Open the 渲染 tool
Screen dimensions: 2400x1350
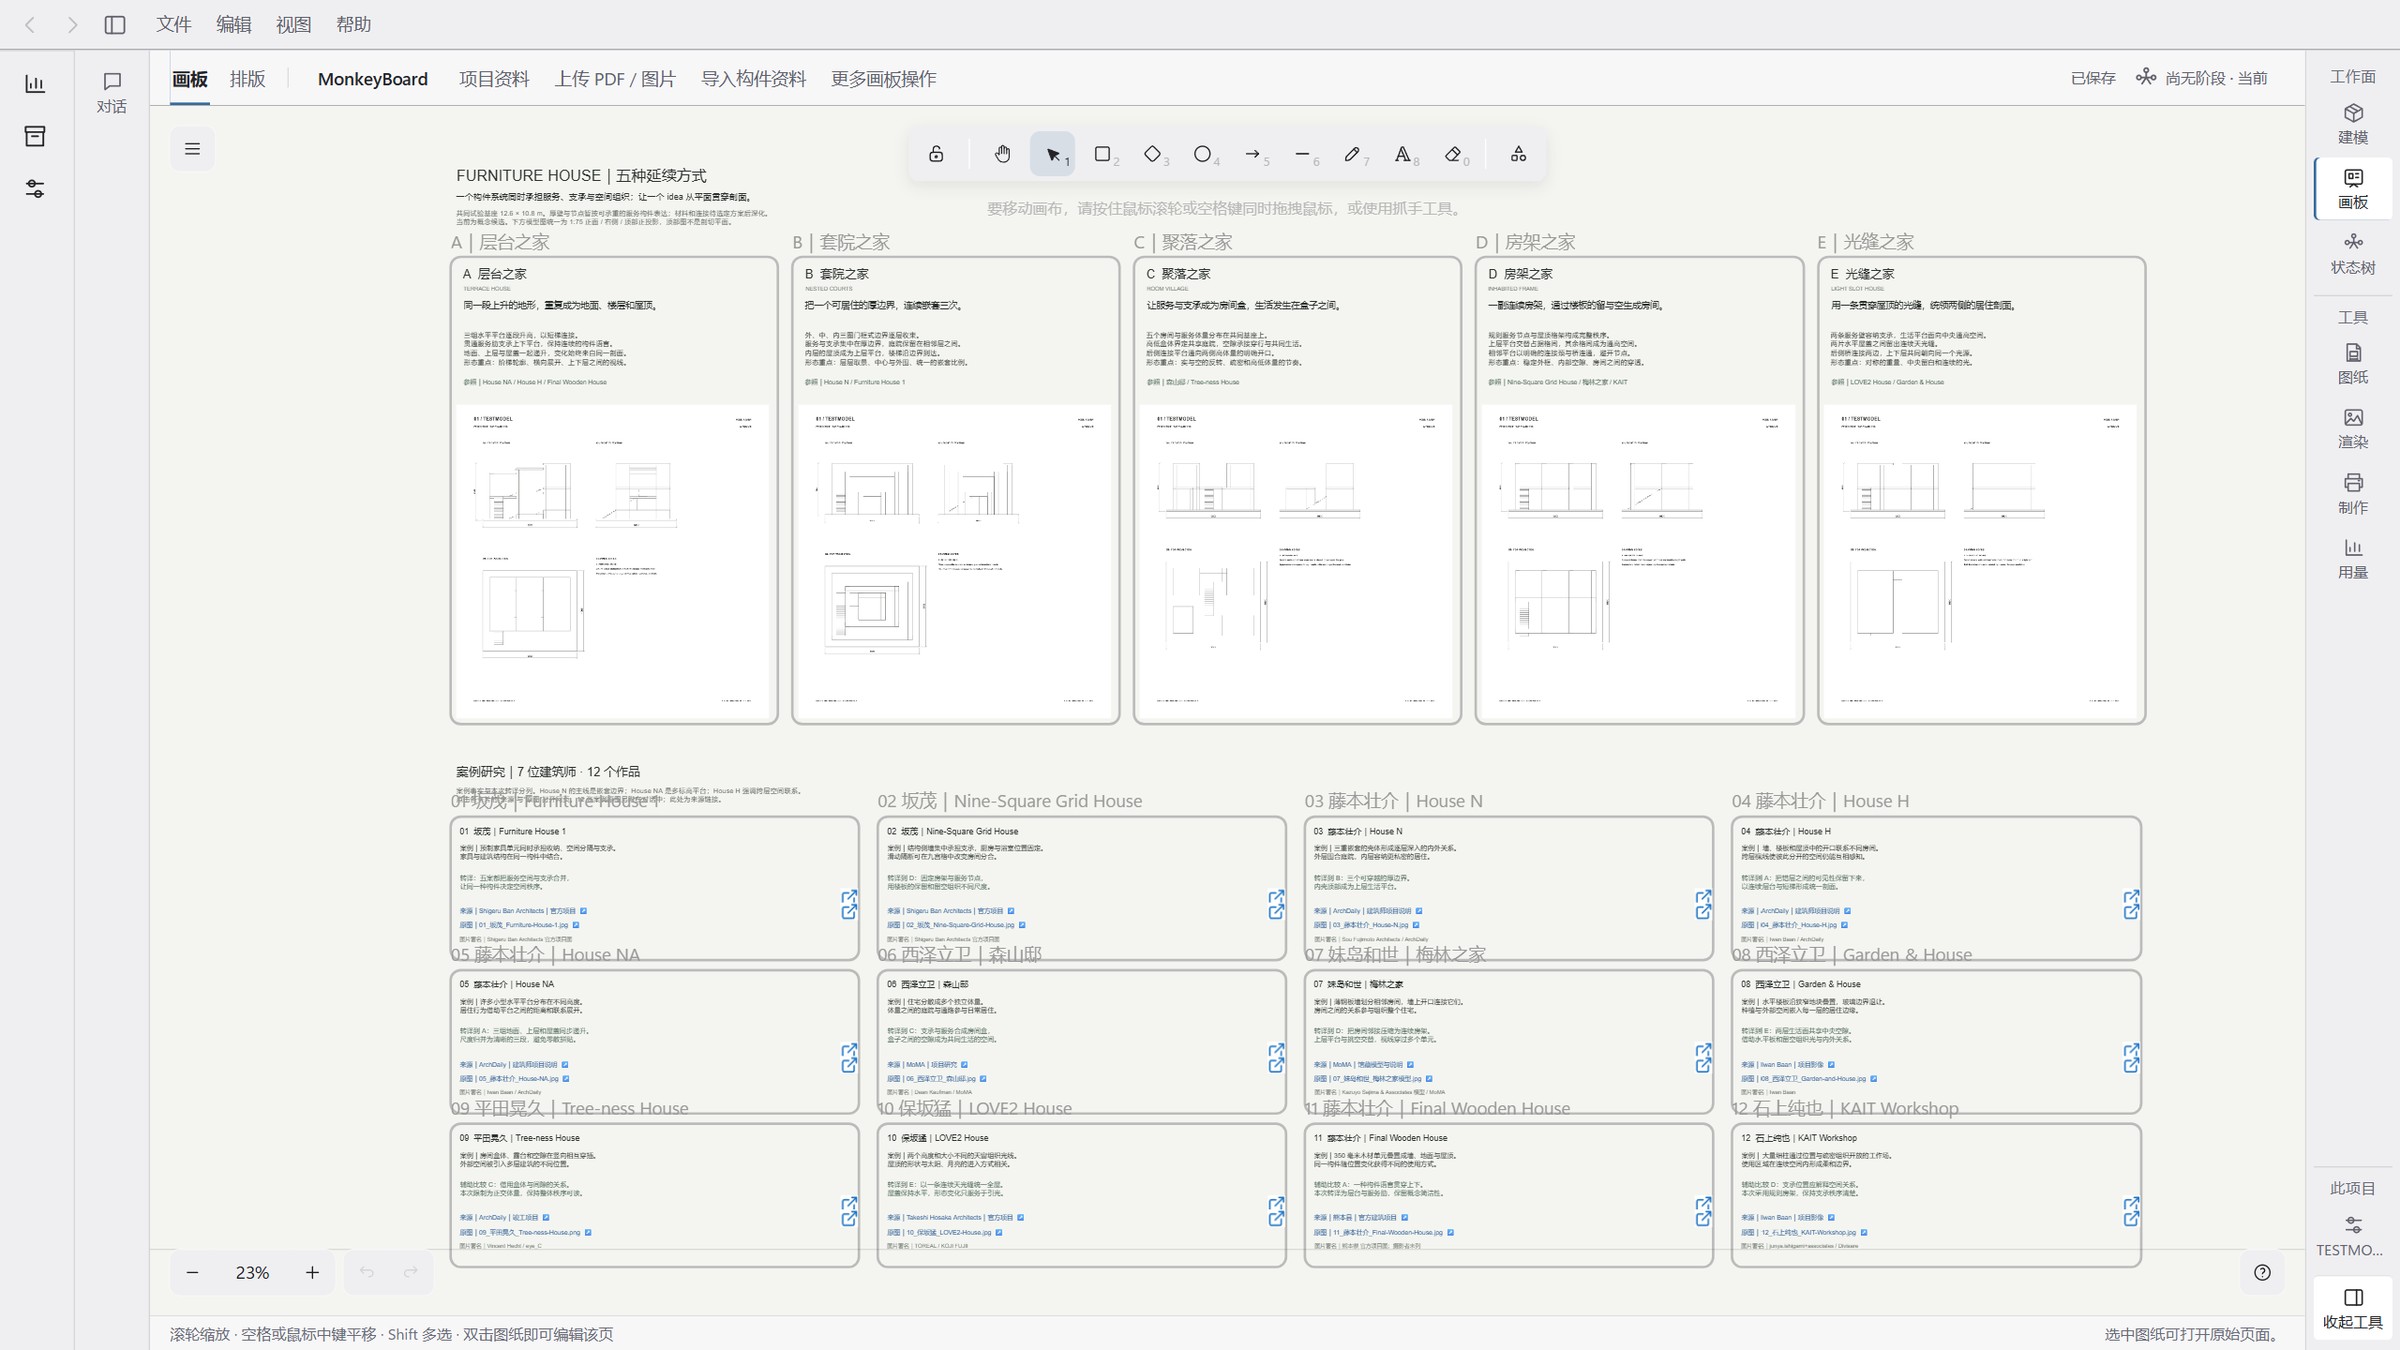coord(2353,429)
